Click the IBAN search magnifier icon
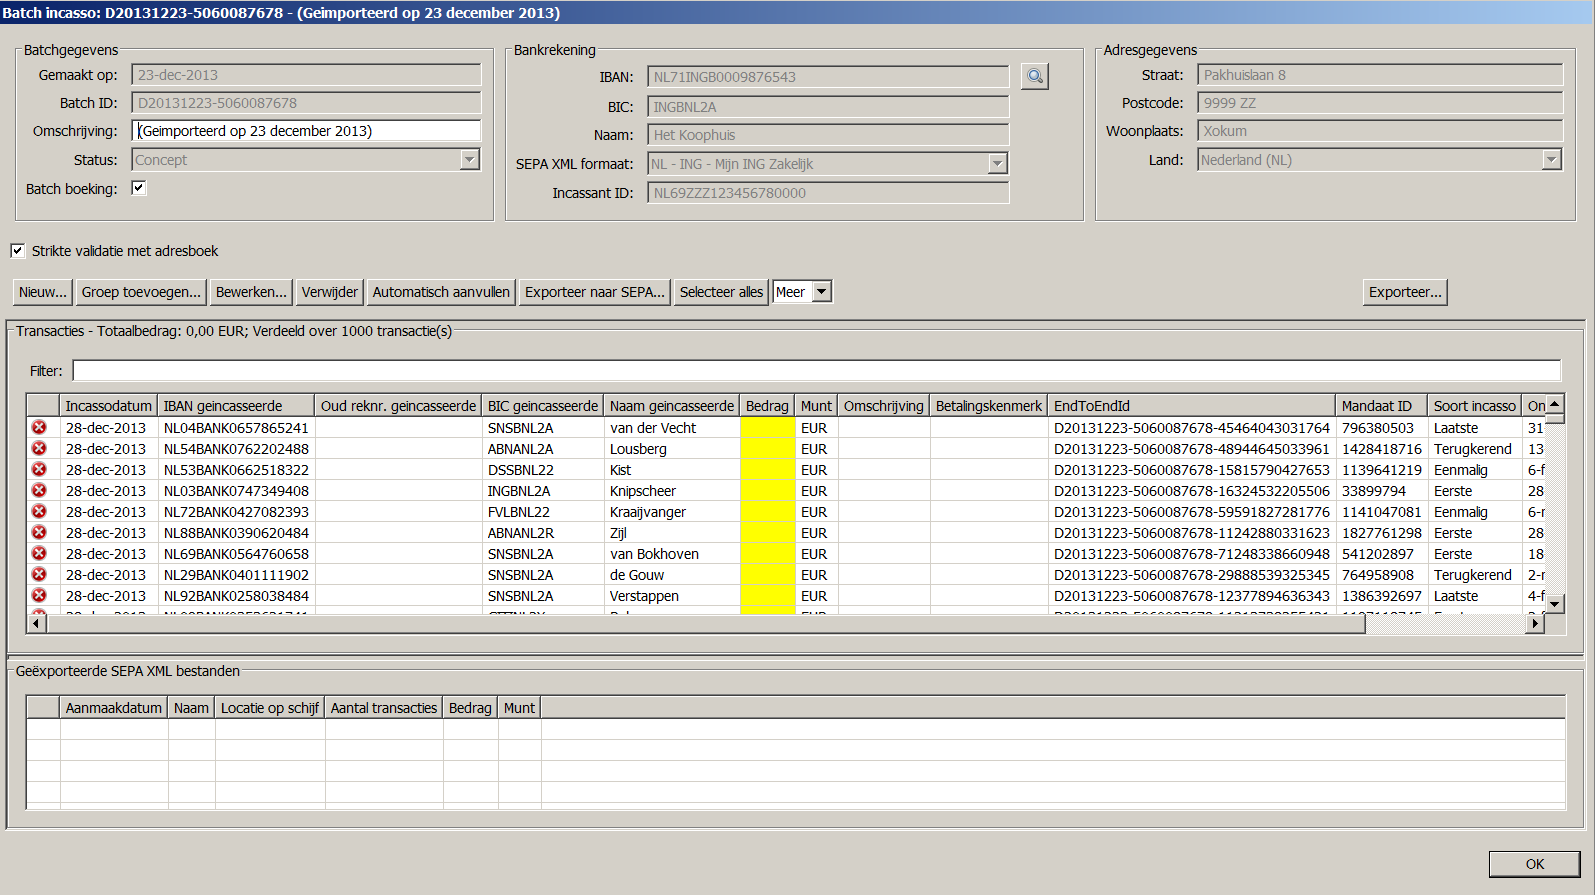 [x=1035, y=77]
